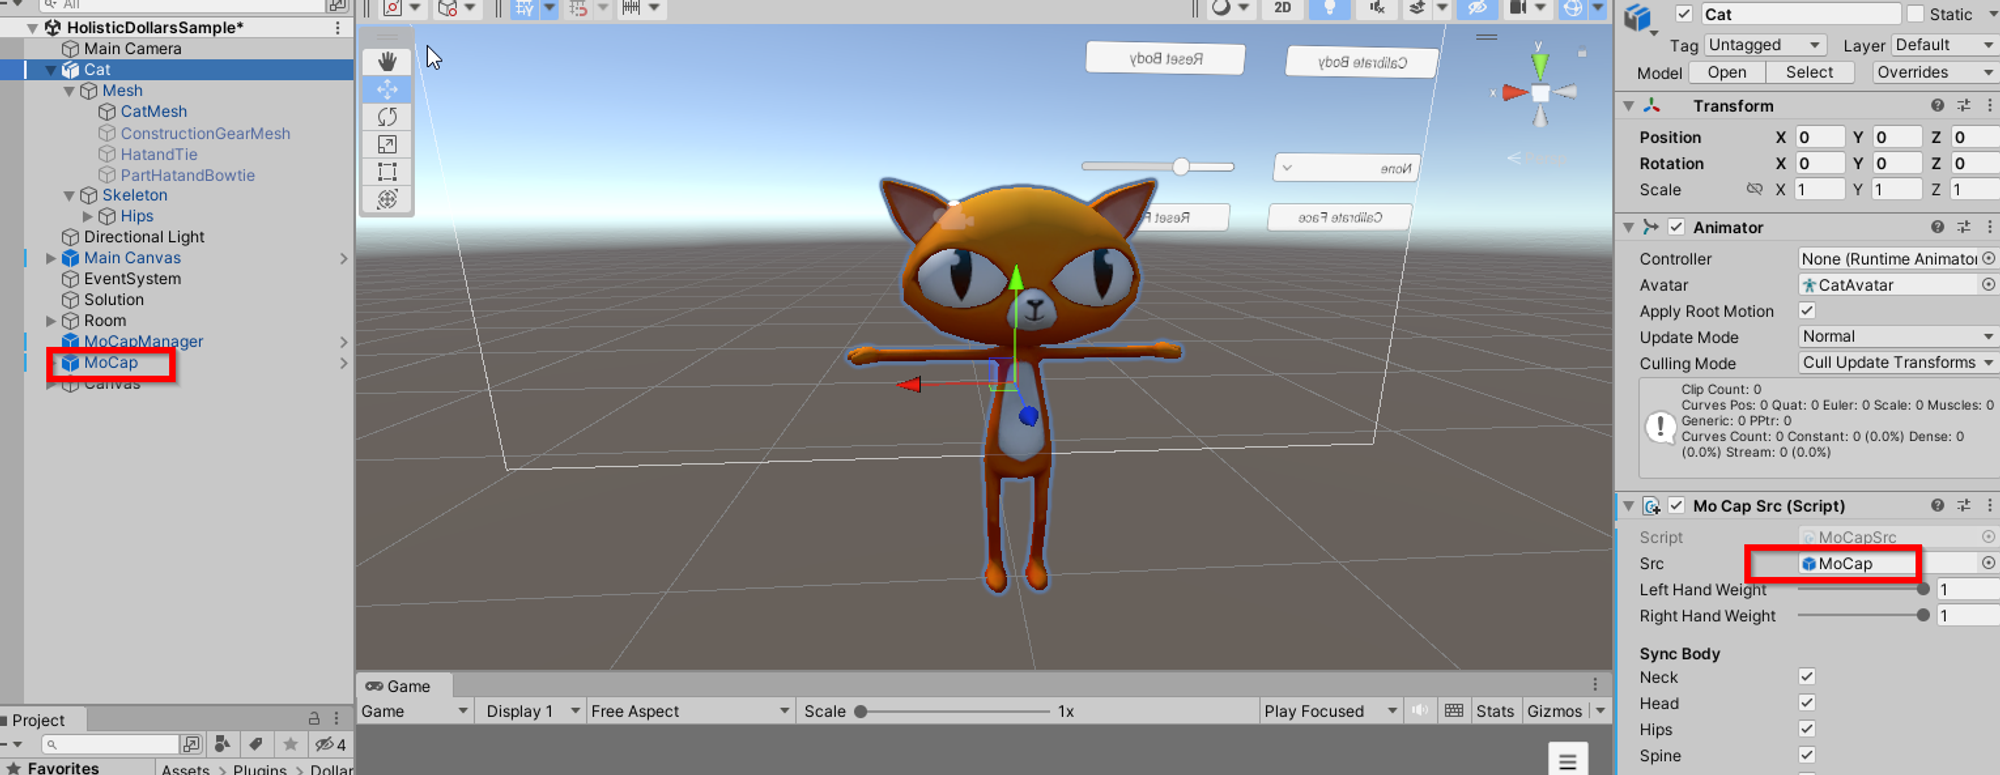The image size is (2000, 775).
Task: Toggle scene lighting bulb icon
Action: point(1329,8)
